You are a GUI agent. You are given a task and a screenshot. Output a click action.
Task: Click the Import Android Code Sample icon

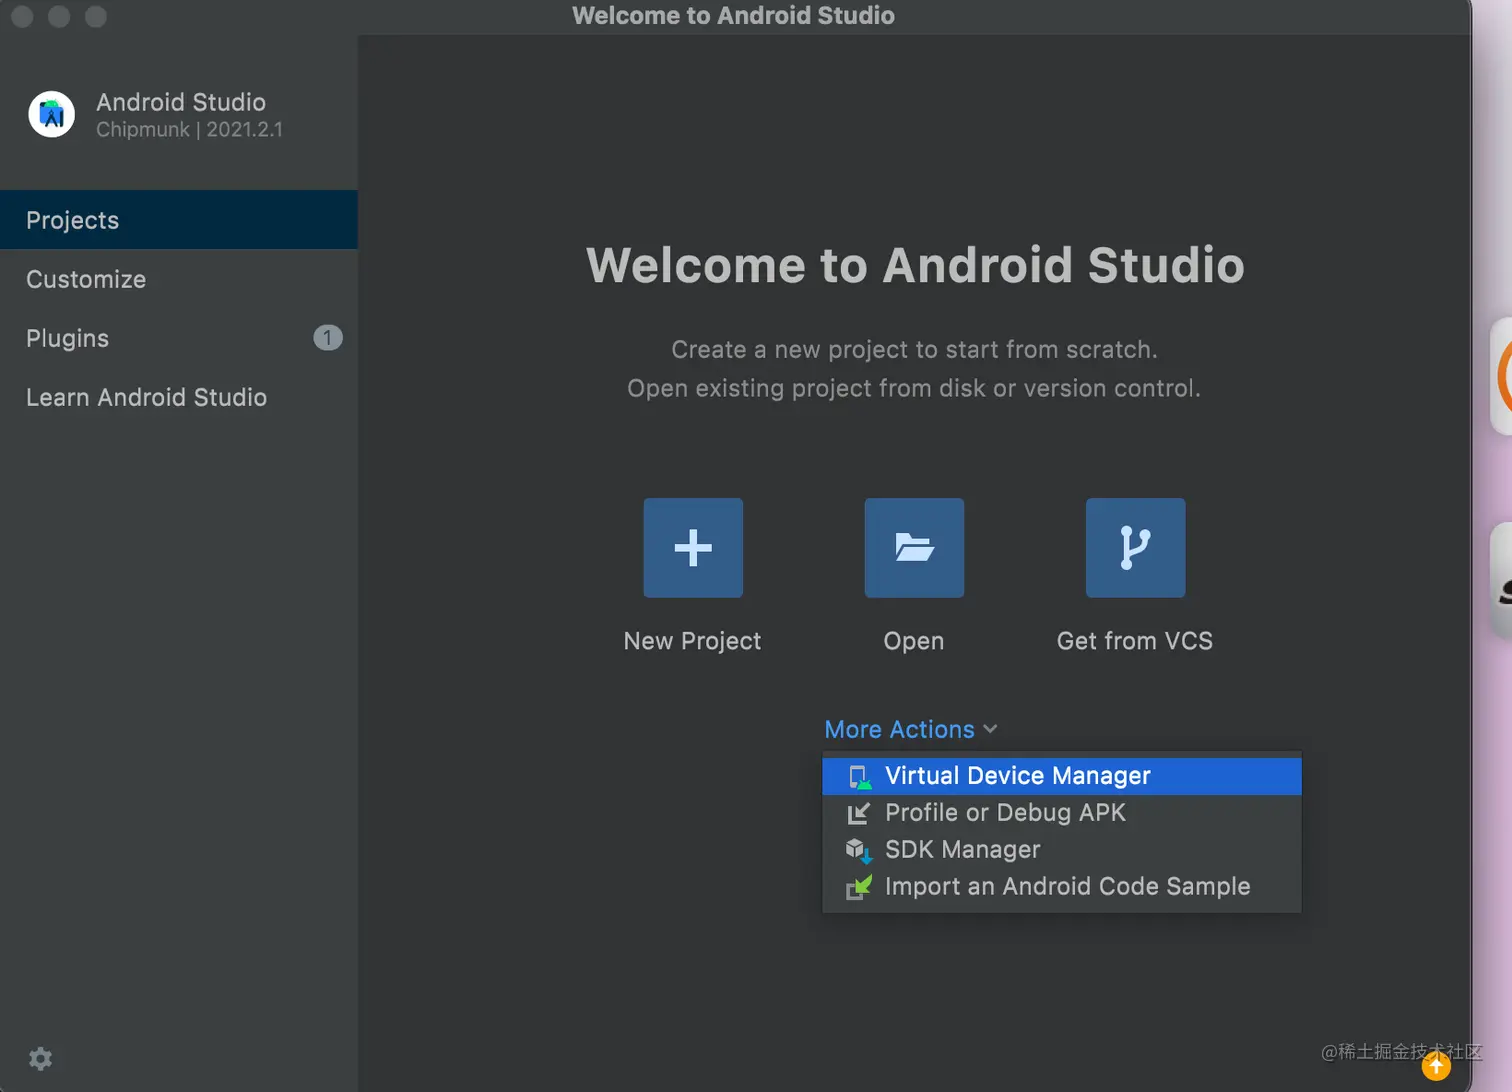point(859,887)
